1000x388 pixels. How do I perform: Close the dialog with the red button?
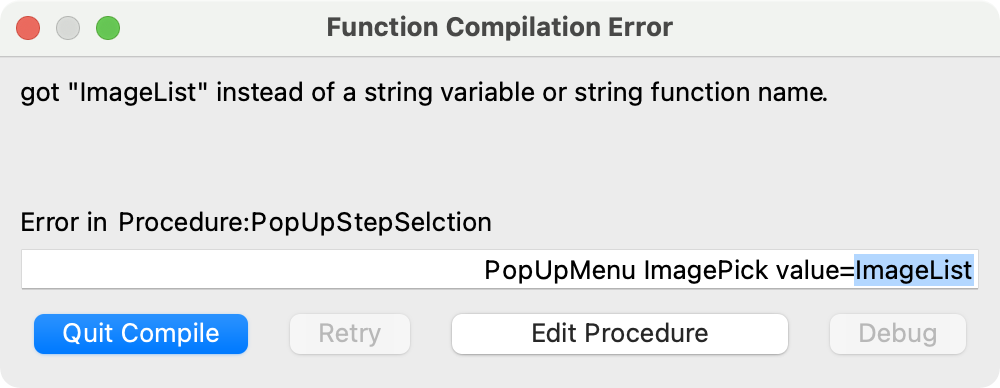(x=28, y=28)
